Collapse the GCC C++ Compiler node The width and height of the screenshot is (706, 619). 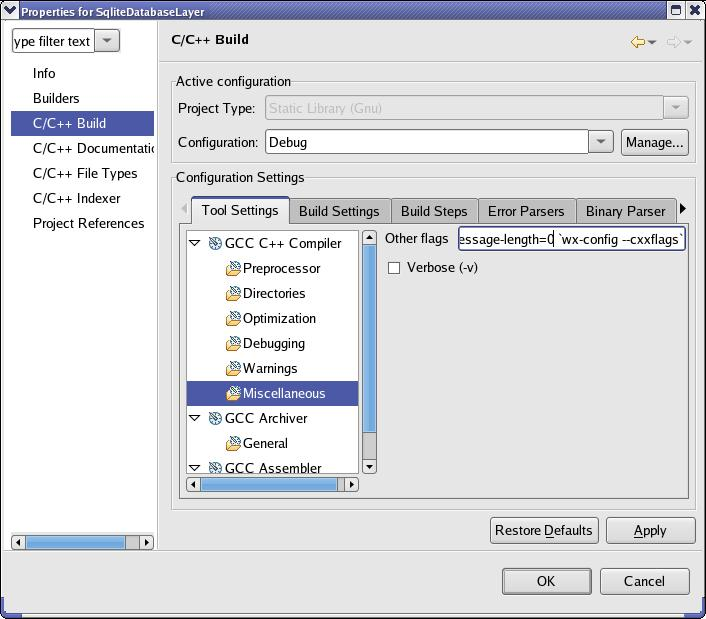coord(195,243)
